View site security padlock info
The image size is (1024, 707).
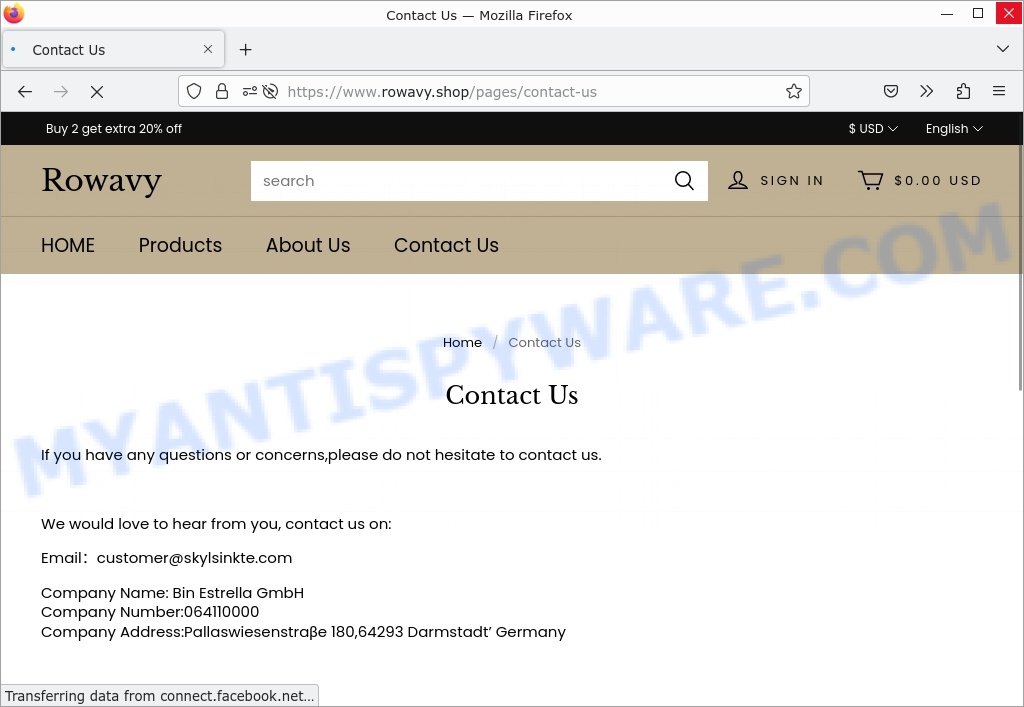[222, 91]
